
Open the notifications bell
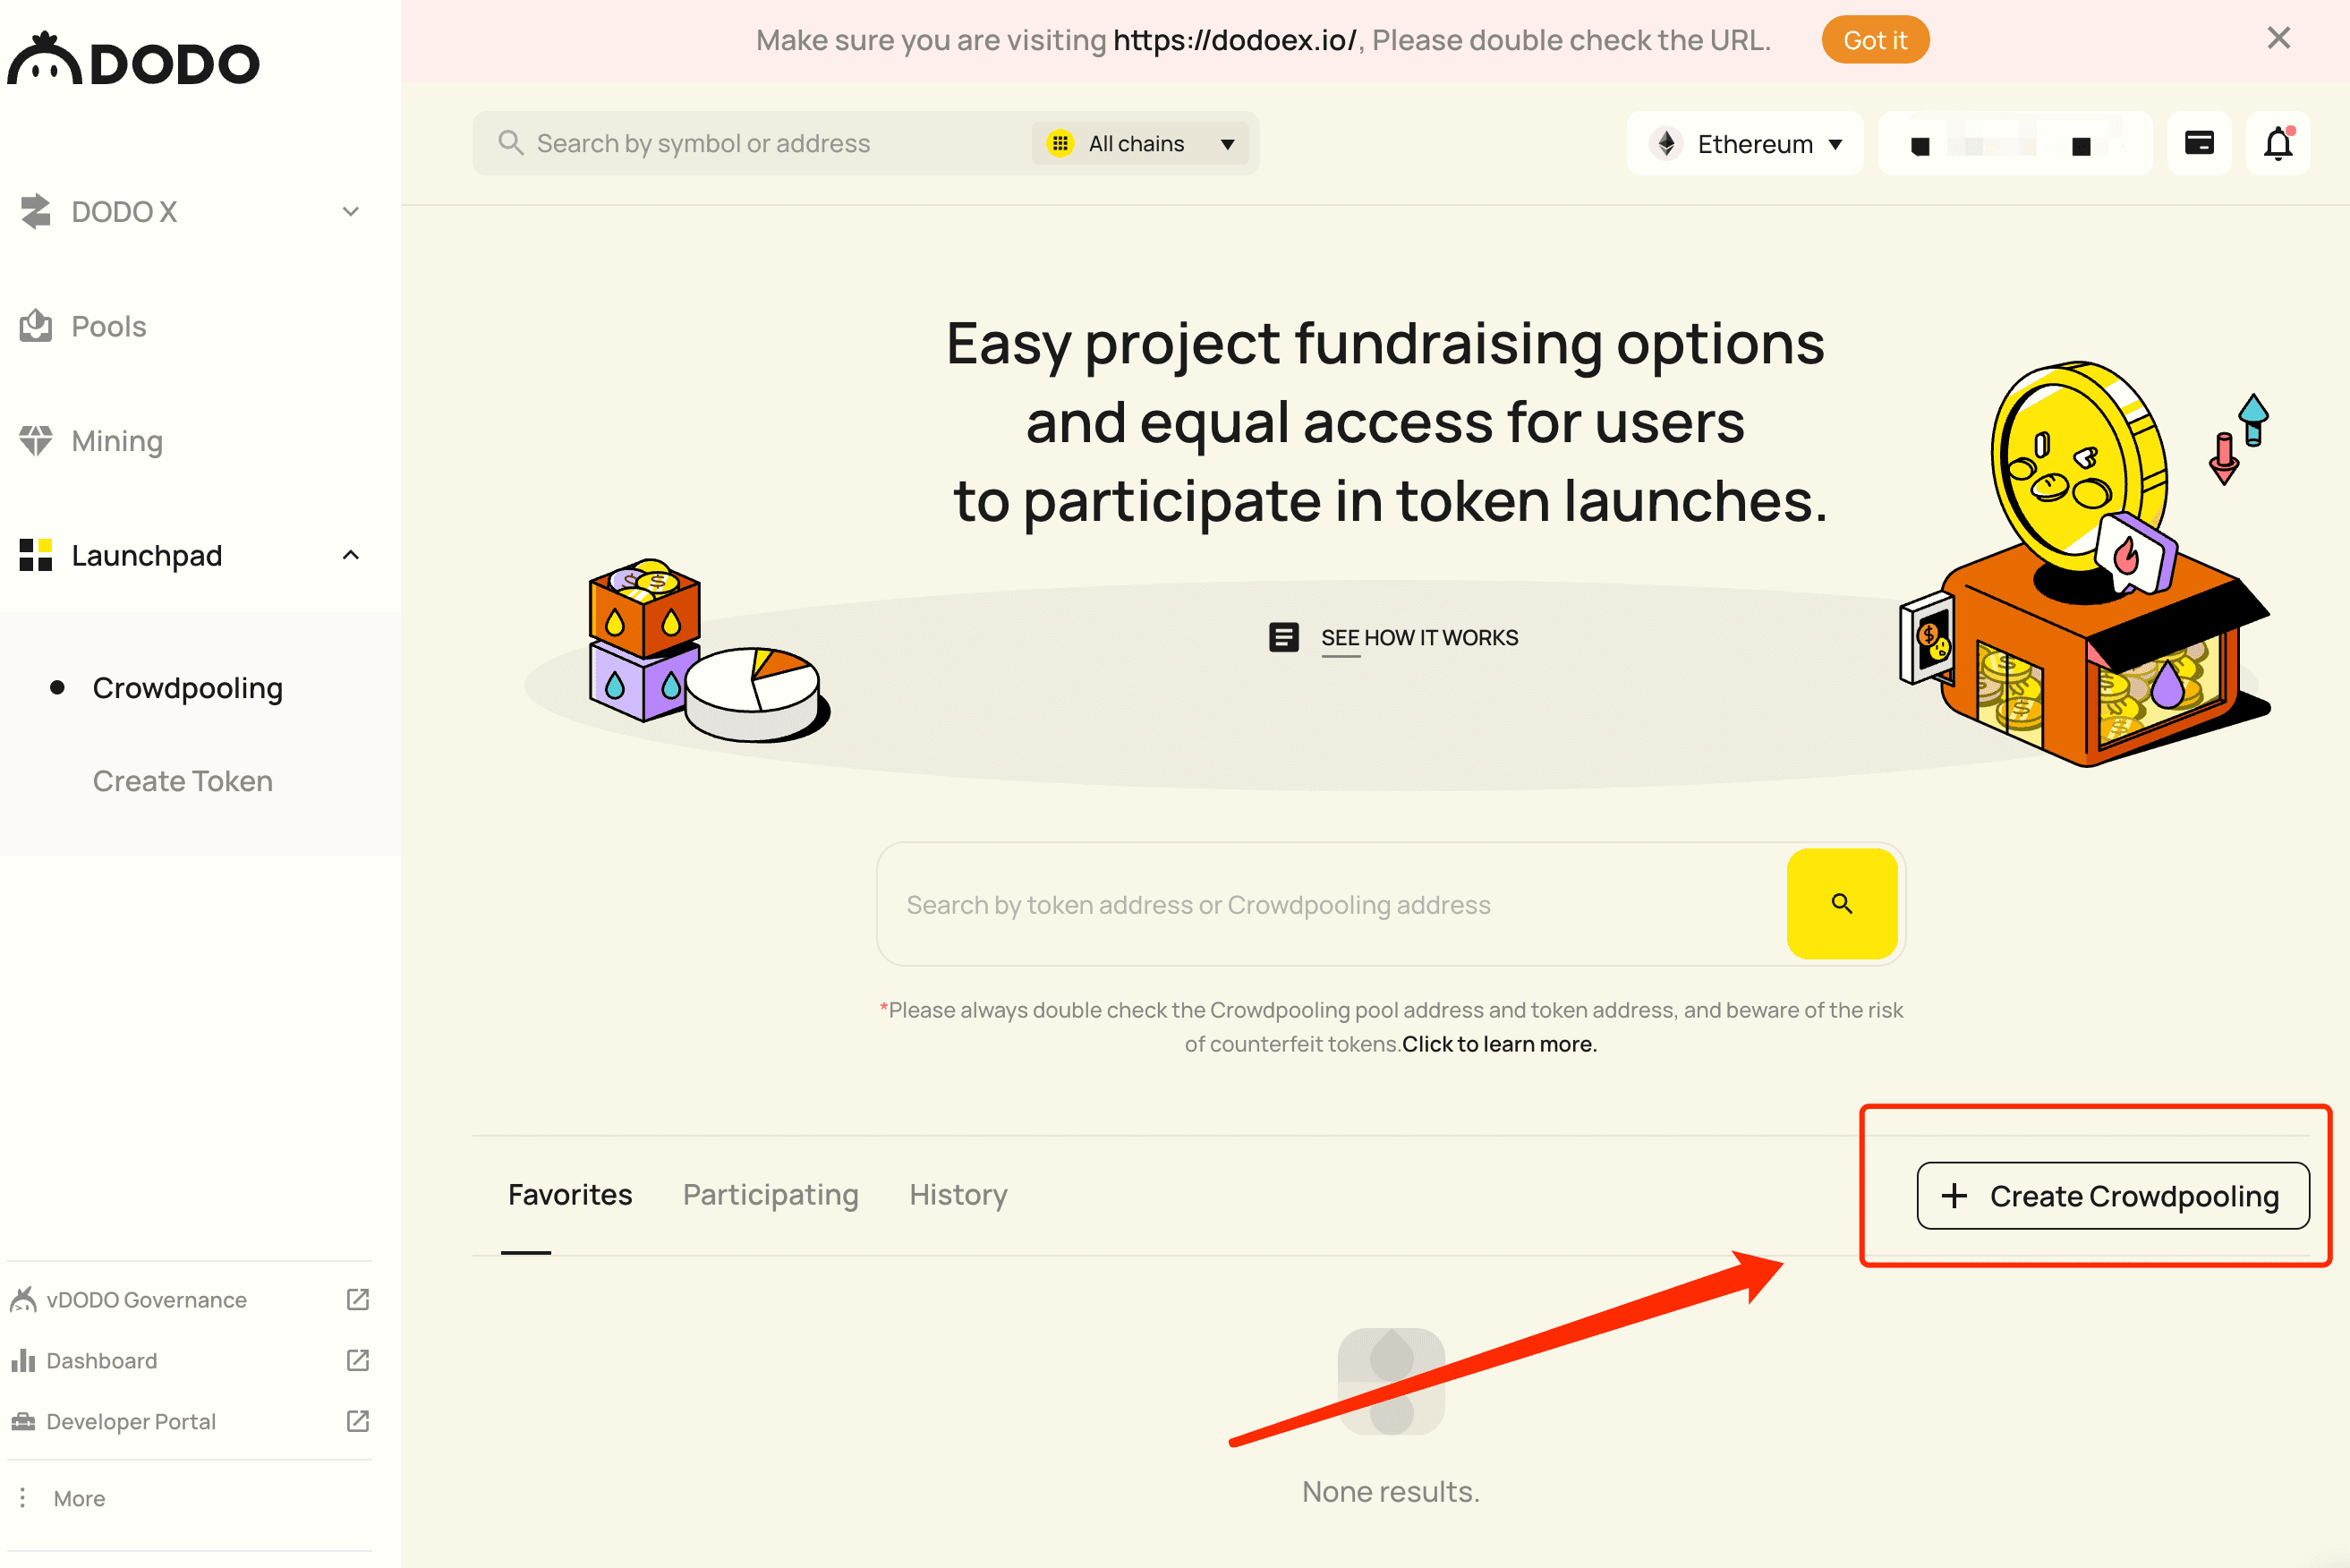click(2278, 144)
